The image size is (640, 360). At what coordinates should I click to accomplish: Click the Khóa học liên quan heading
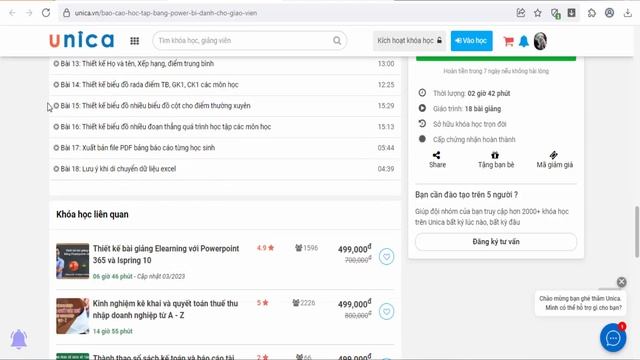pyautogui.click(x=92, y=214)
